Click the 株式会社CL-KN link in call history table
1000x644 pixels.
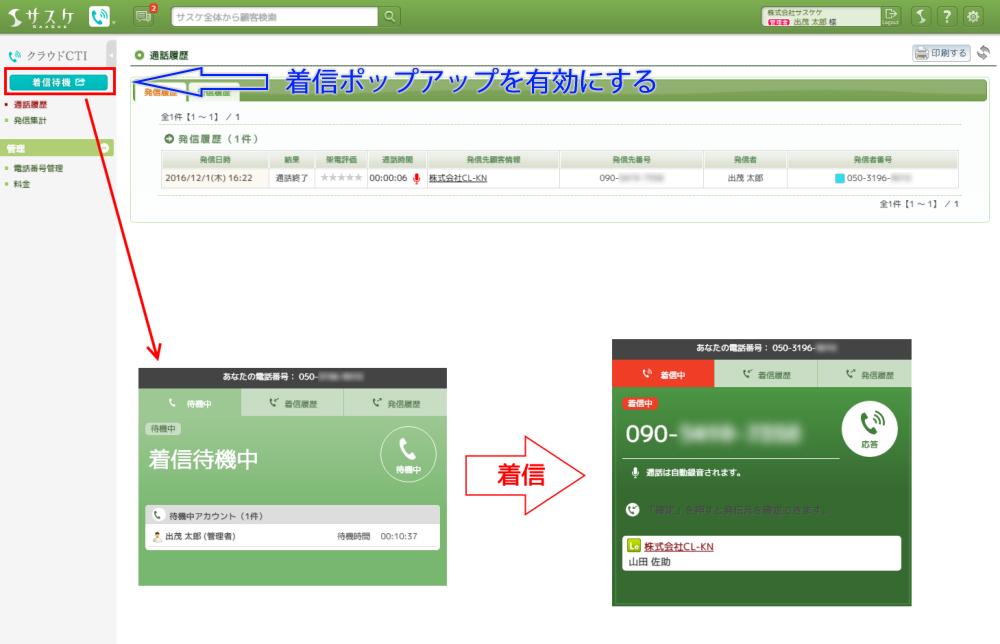pyautogui.click(x=457, y=178)
